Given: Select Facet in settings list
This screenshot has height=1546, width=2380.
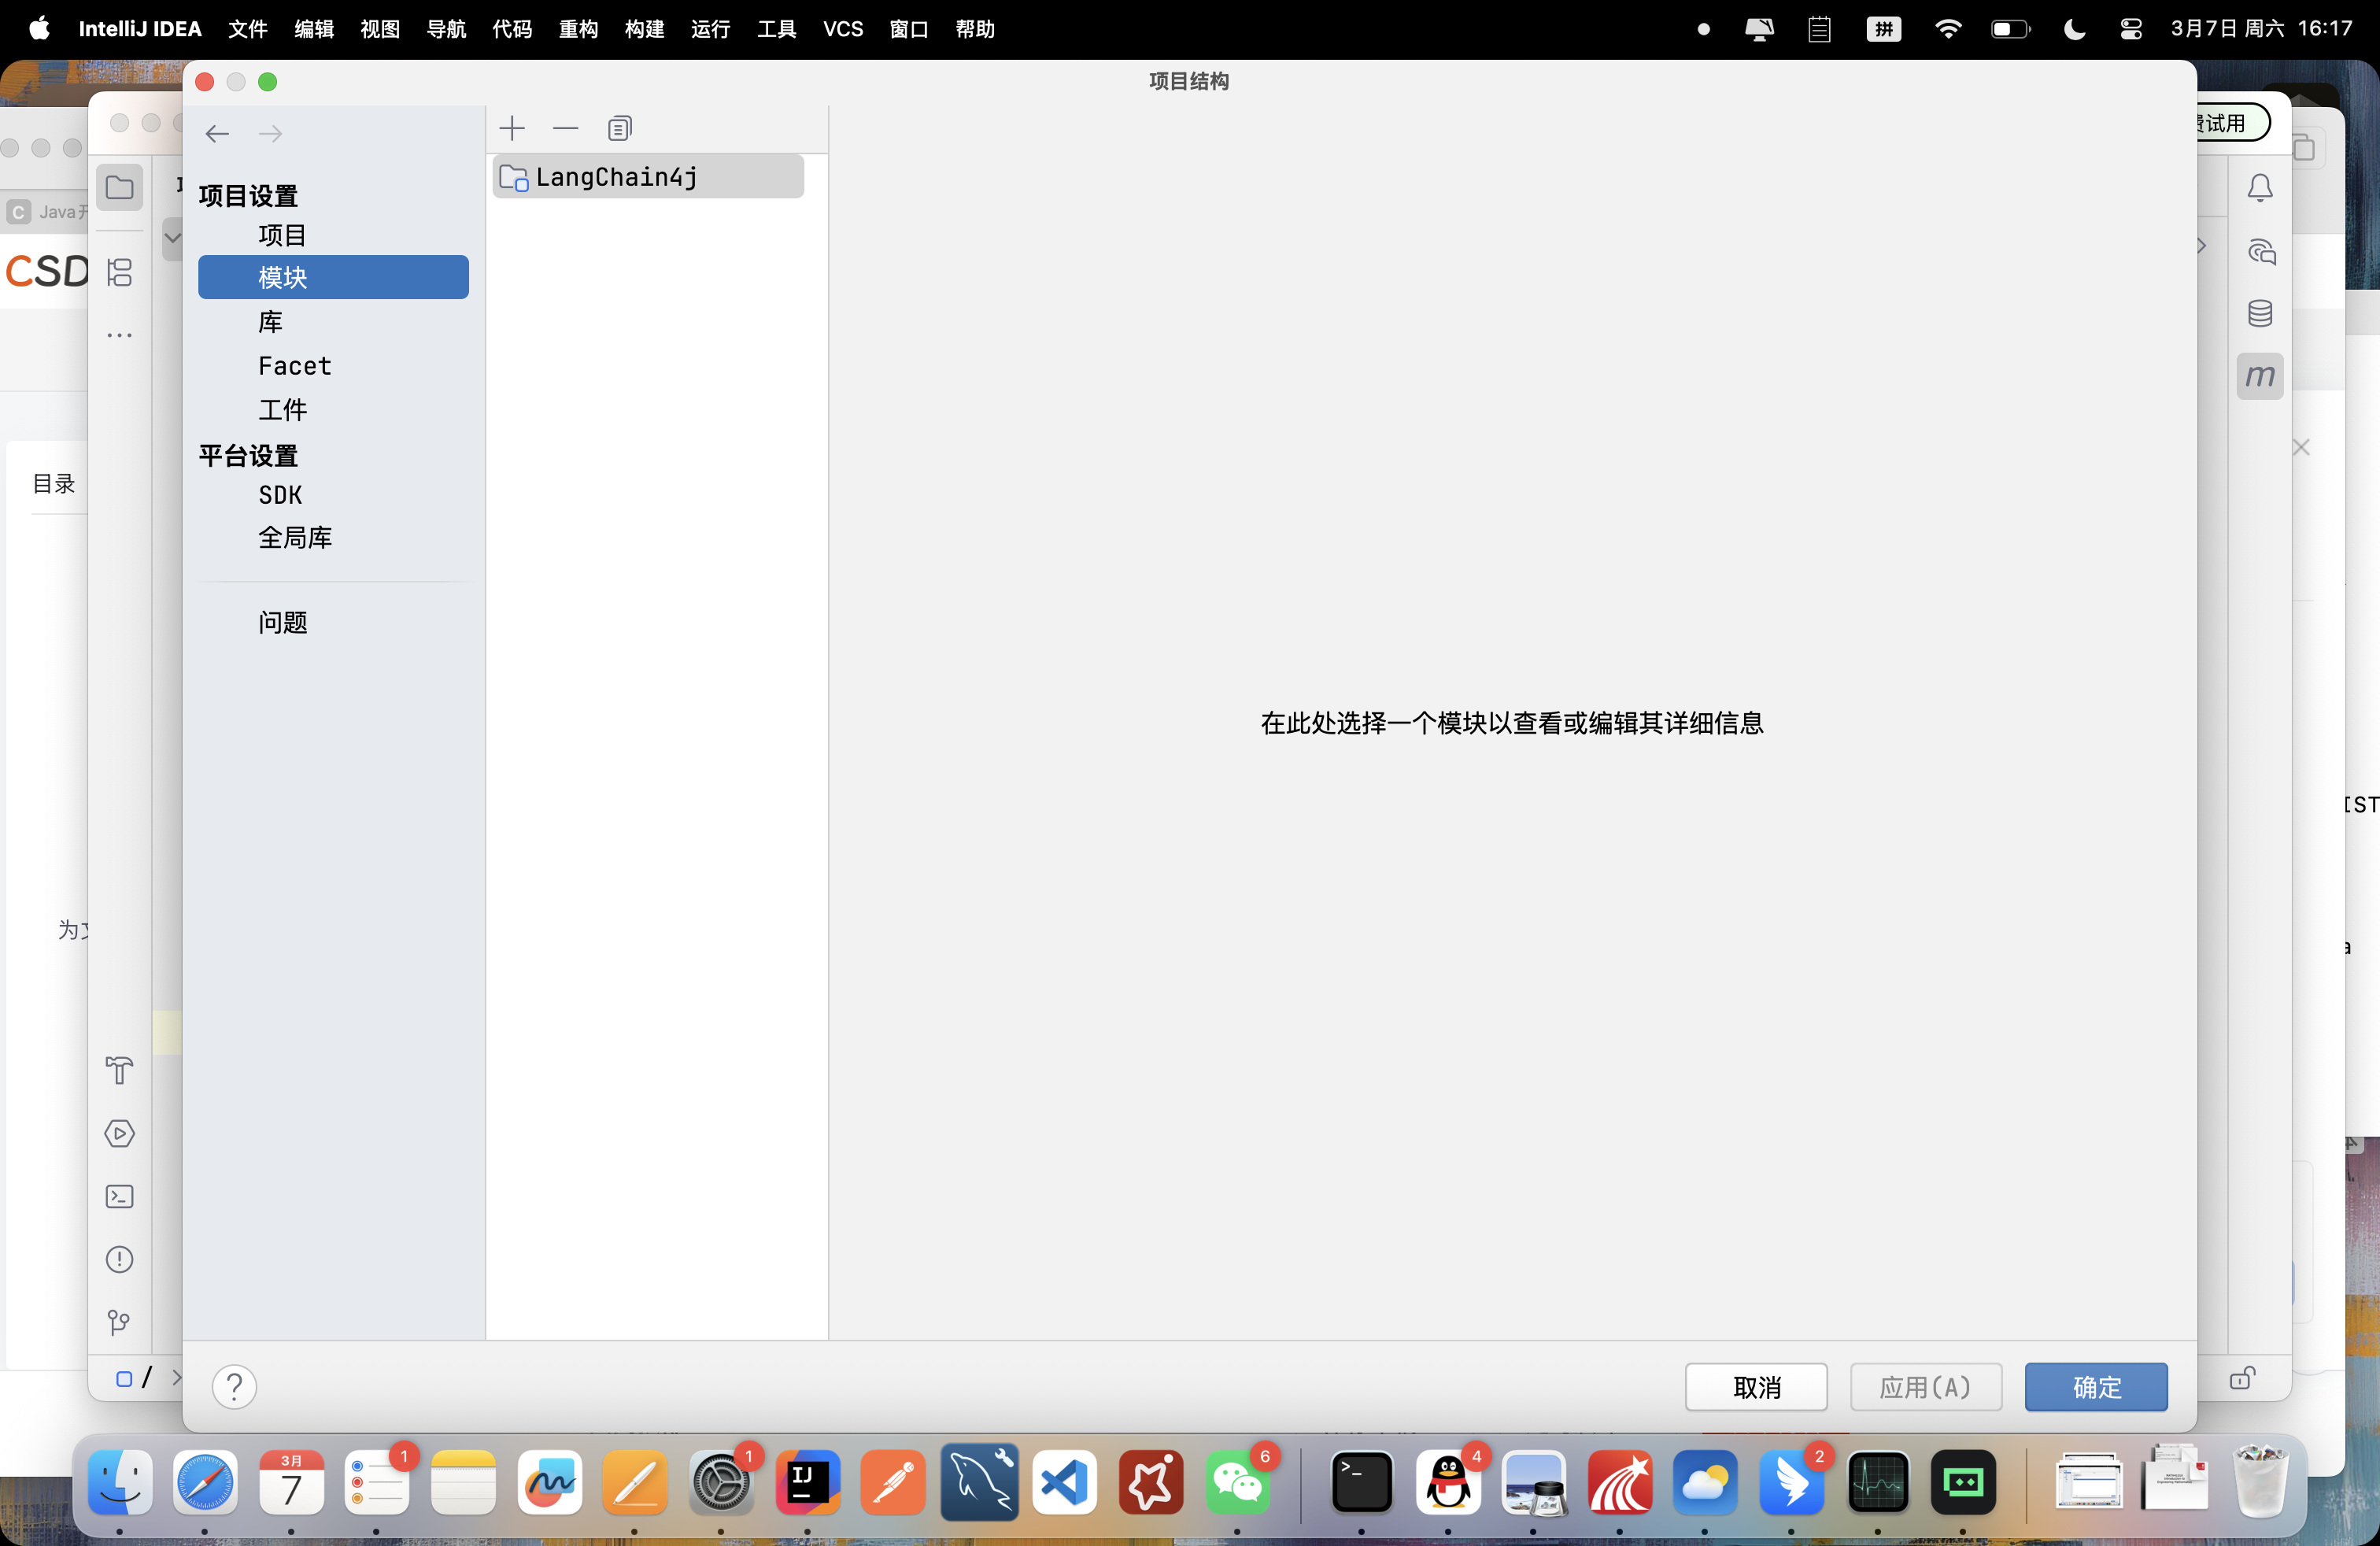Looking at the screenshot, I should click(x=294, y=366).
